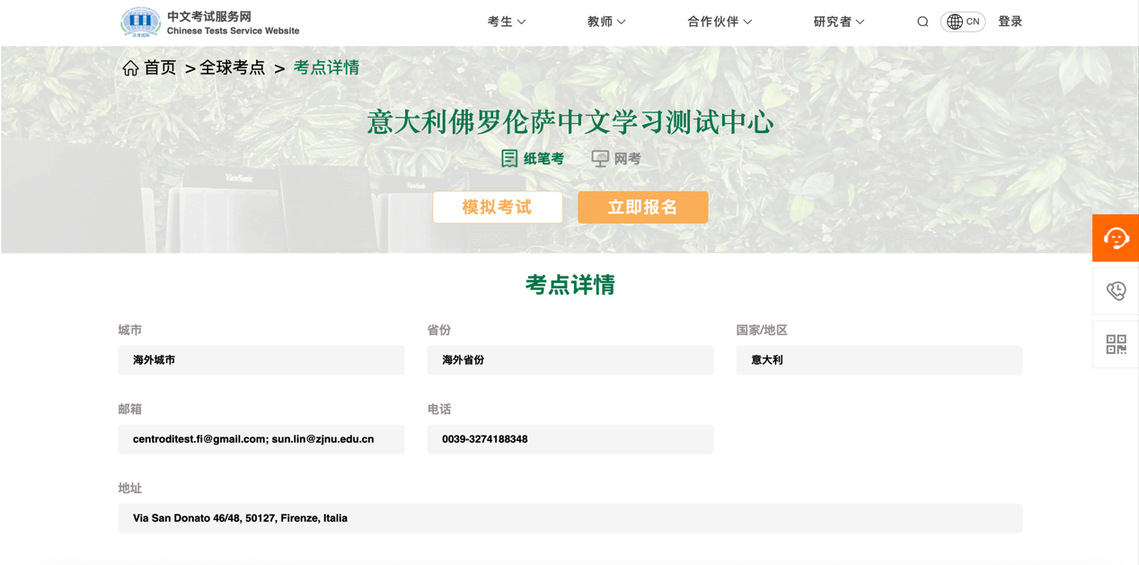The image size is (1139, 565).
Task: Open the 研究者 navigation menu
Action: click(838, 22)
